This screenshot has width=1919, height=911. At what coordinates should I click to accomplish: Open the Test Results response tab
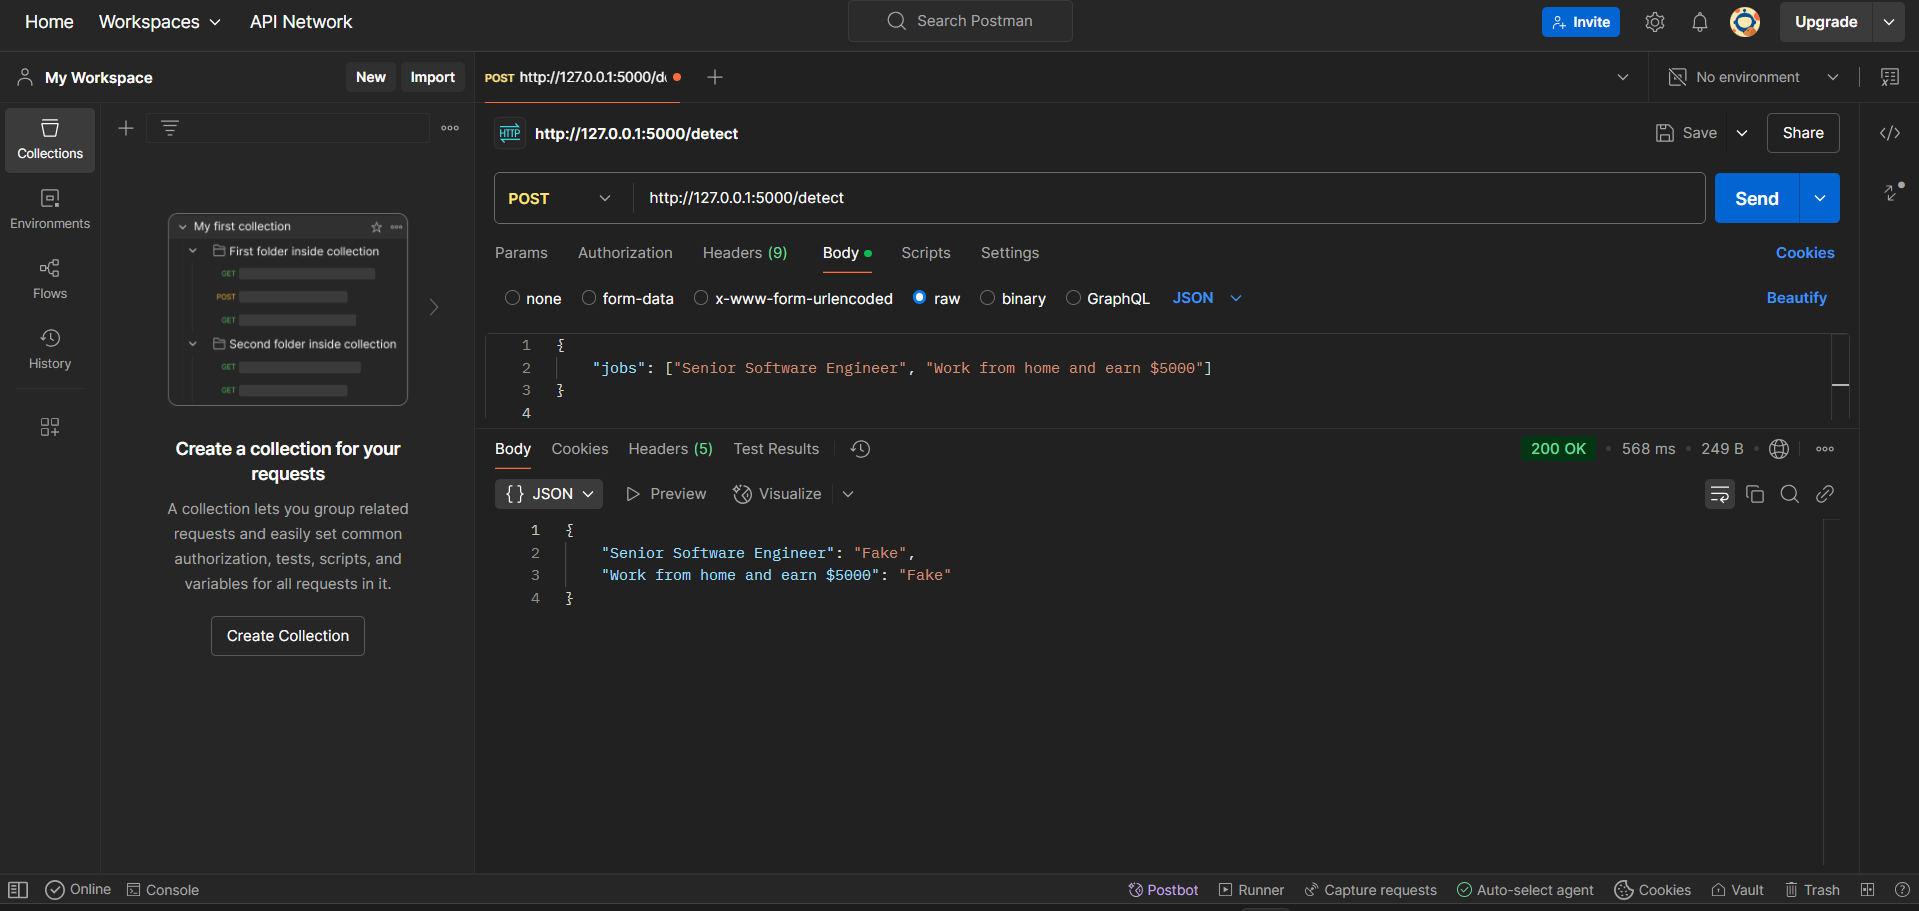tap(776, 449)
